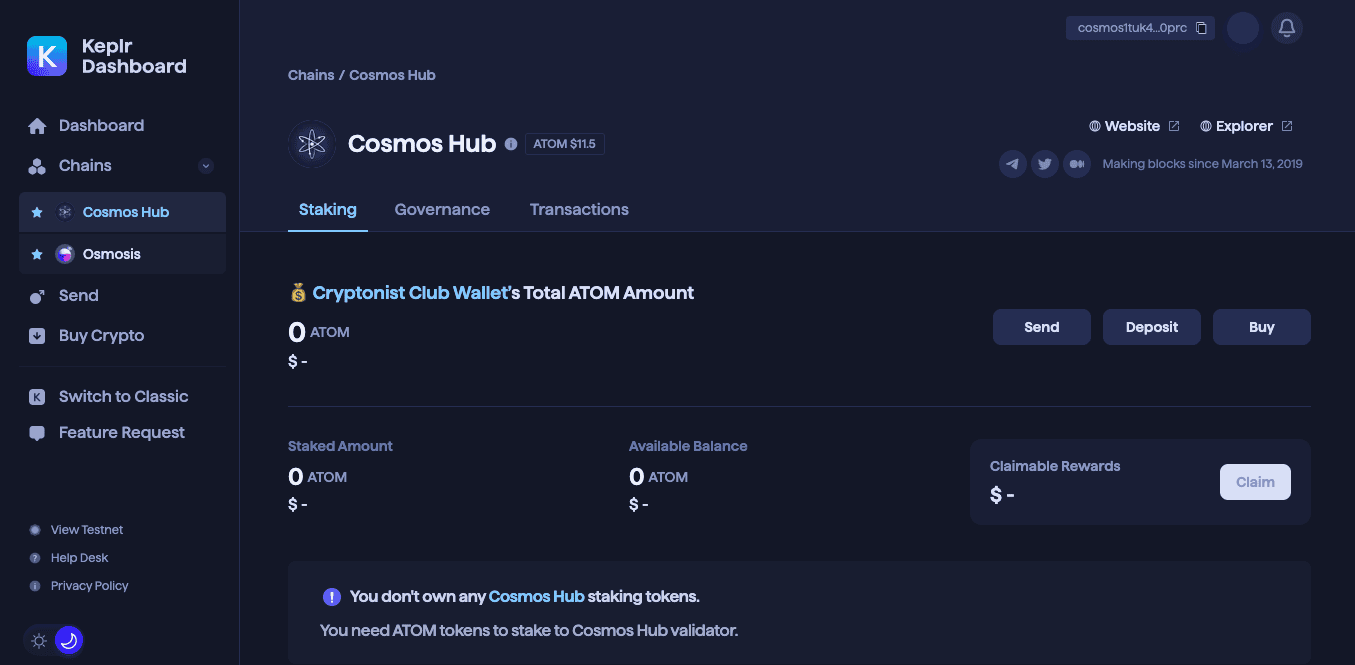Select dark mode moon icon
The image size is (1355, 665).
pyautogui.click(x=69, y=640)
